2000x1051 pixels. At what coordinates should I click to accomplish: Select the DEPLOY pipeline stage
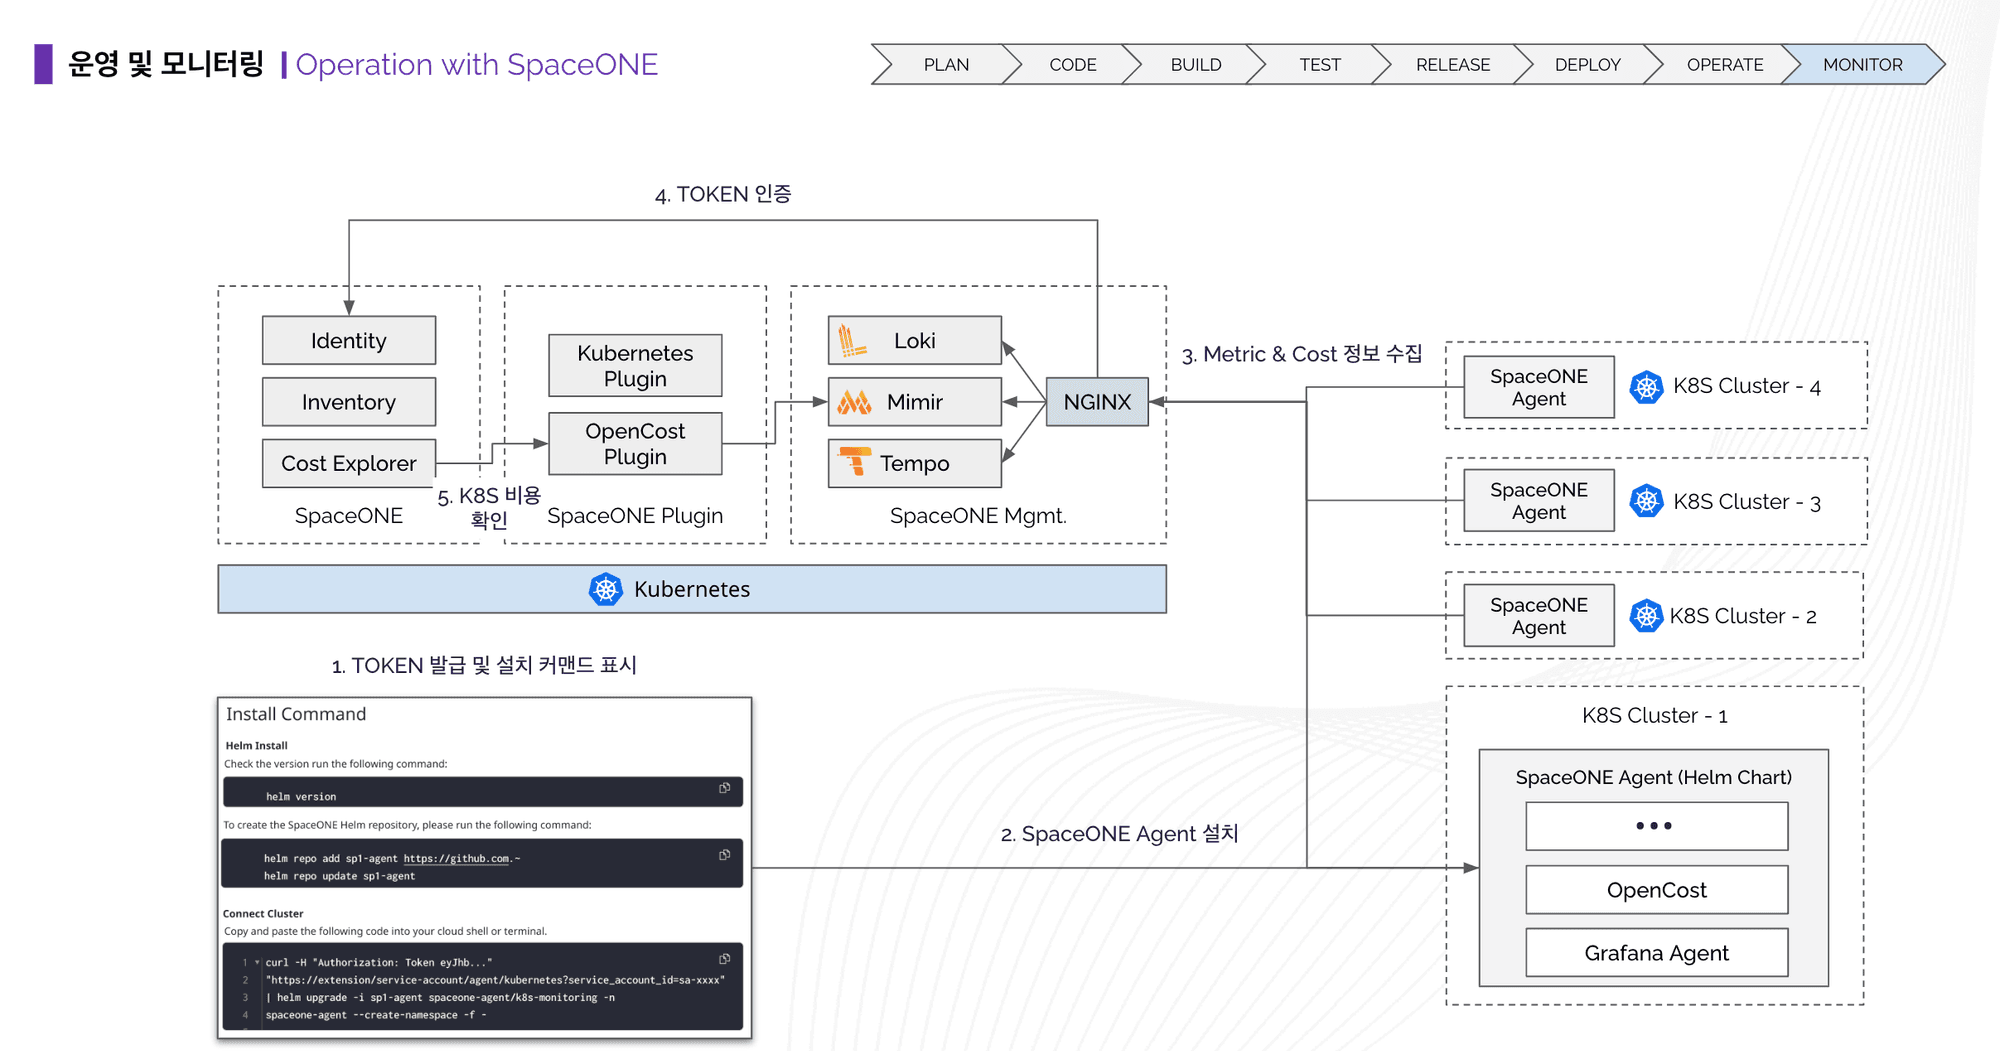1587,64
